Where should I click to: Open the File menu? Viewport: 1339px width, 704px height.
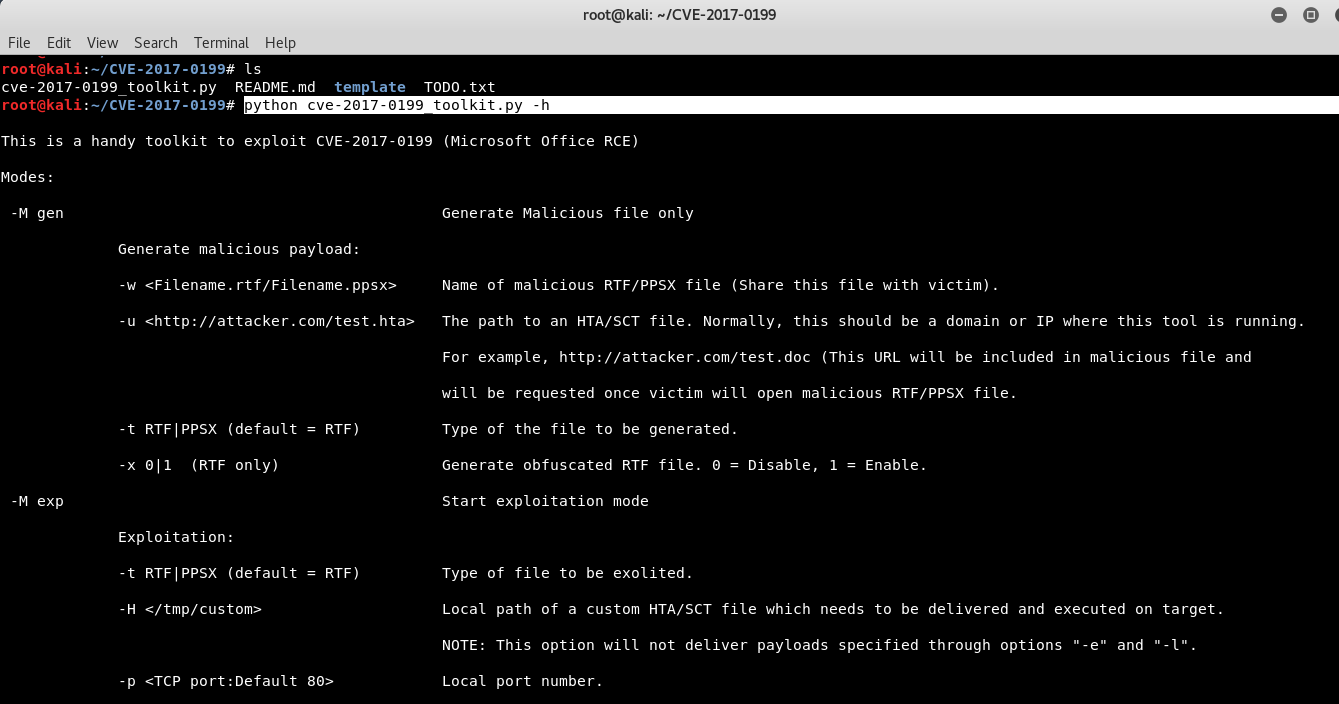point(19,43)
